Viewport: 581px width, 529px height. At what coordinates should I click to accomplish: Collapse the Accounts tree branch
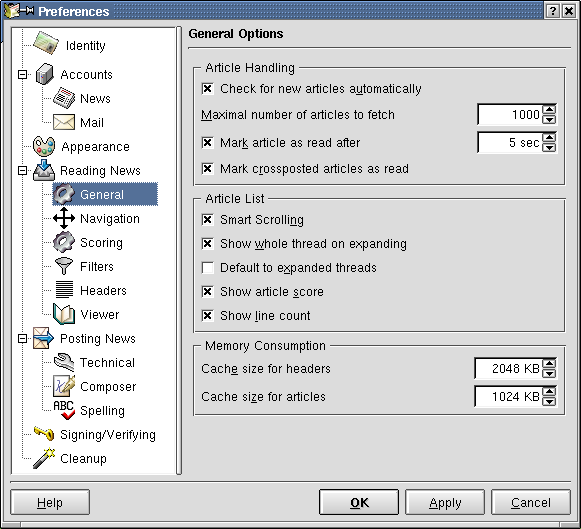coord(23,74)
